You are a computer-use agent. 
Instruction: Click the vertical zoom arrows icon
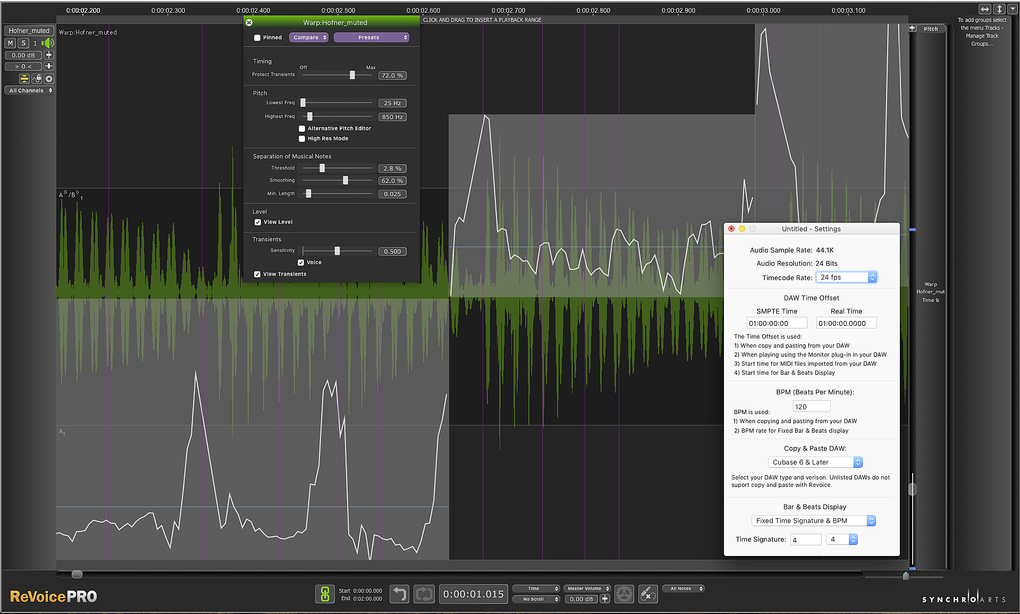click(x=999, y=9)
